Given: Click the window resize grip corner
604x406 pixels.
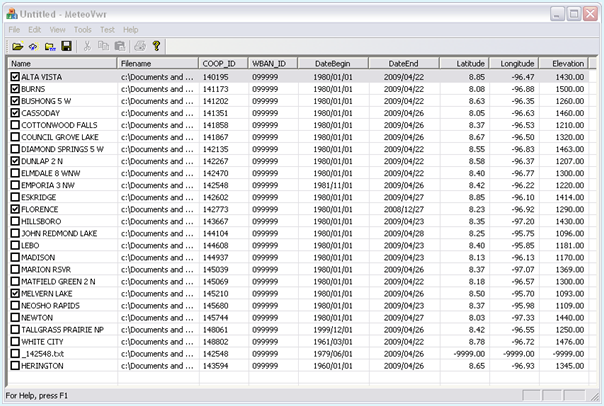Looking at the screenshot, I should 595,396.
